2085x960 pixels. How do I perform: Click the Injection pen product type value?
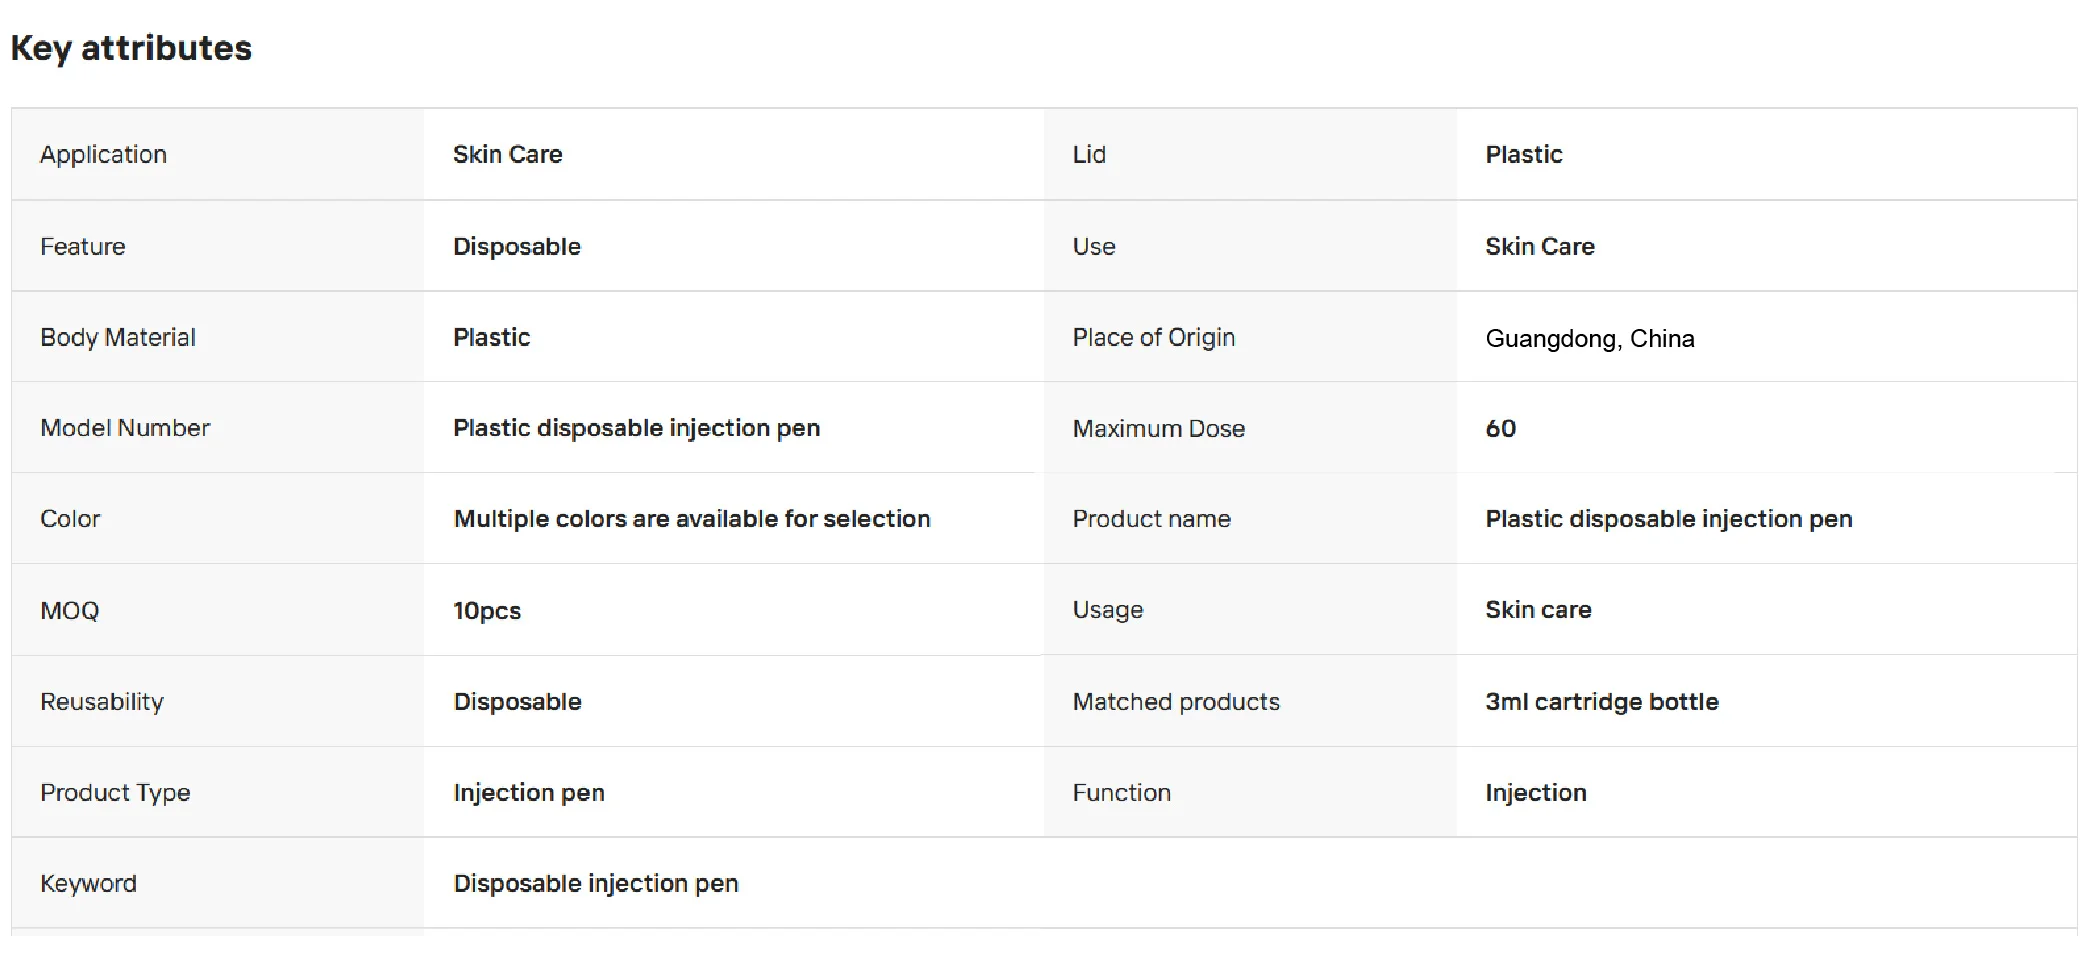(529, 792)
